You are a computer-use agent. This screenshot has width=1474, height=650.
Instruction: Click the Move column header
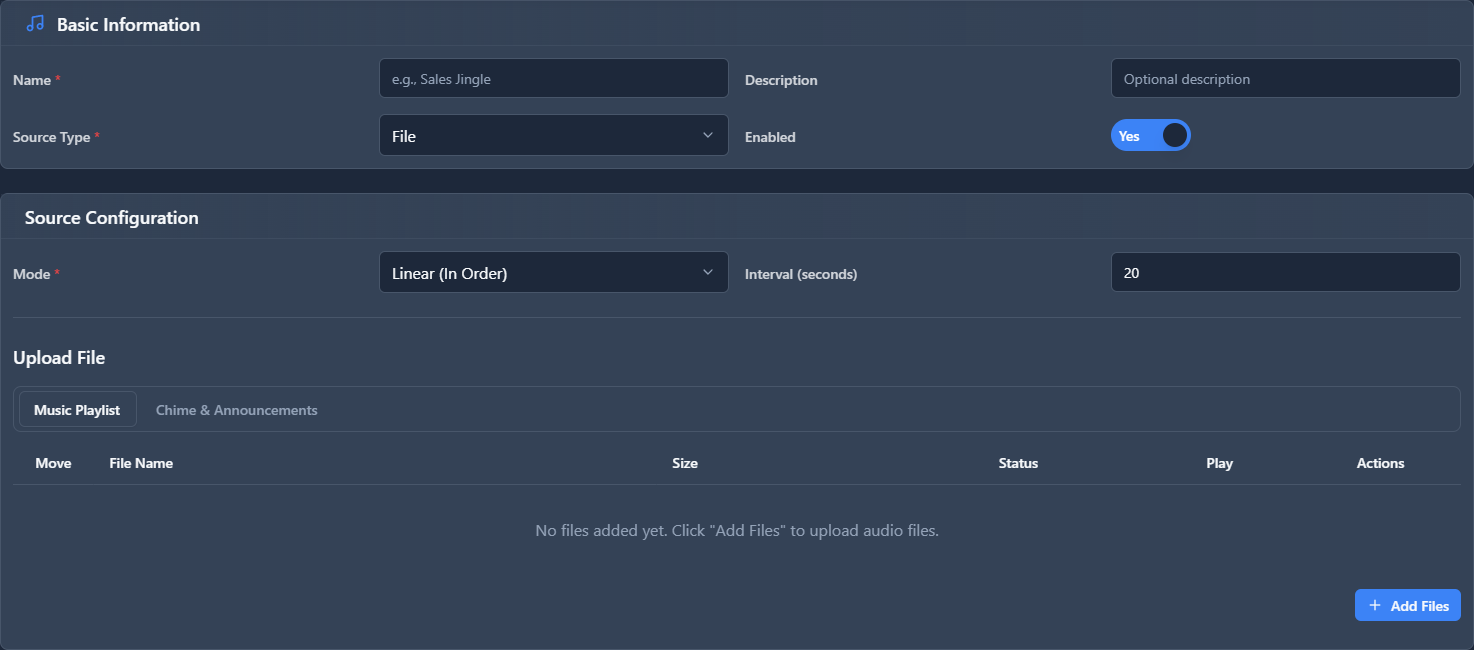53,463
